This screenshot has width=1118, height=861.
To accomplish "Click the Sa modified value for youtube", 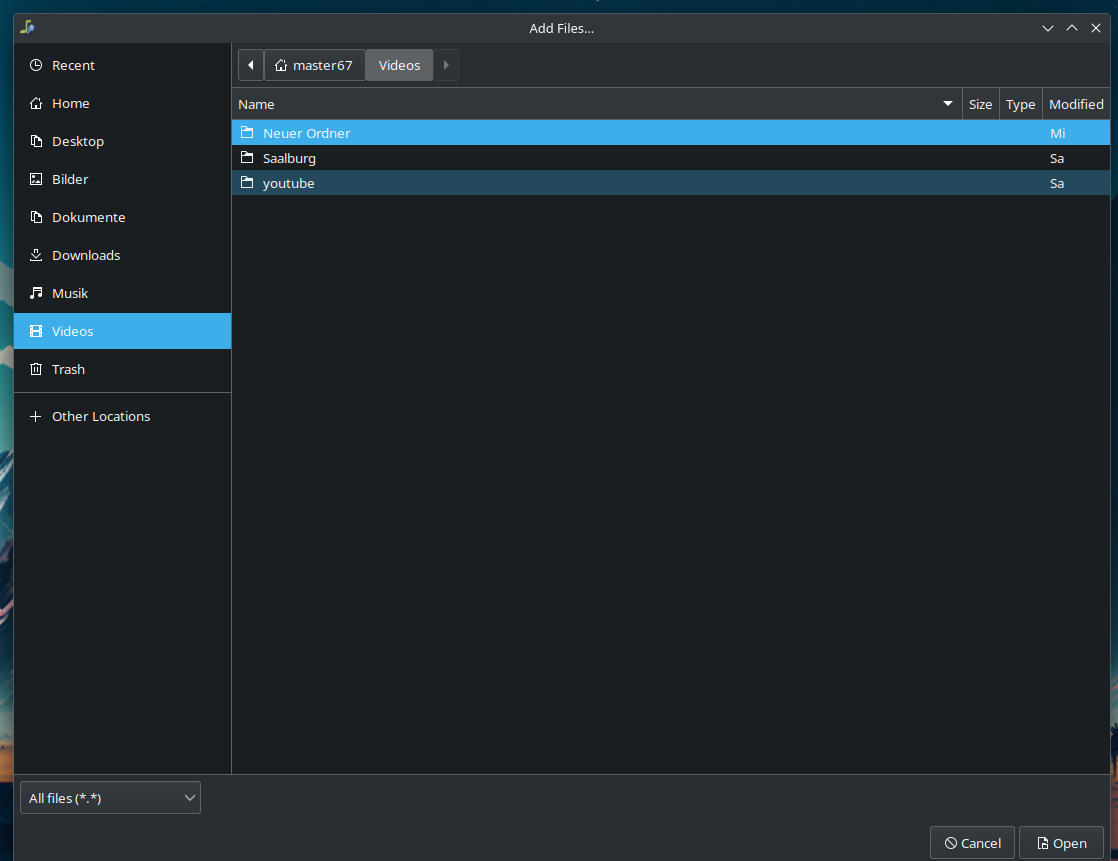I will tap(1057, 183).
